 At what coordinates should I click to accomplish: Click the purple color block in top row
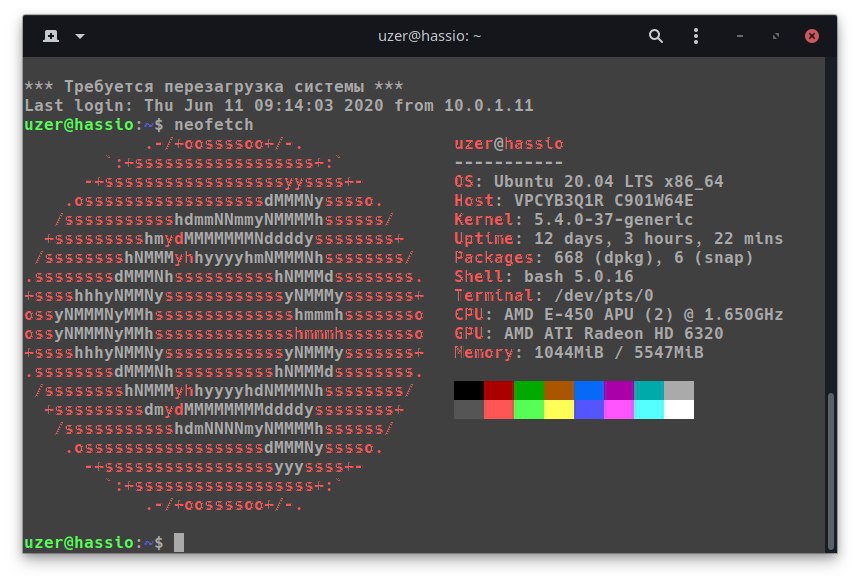tap(619, 390)
